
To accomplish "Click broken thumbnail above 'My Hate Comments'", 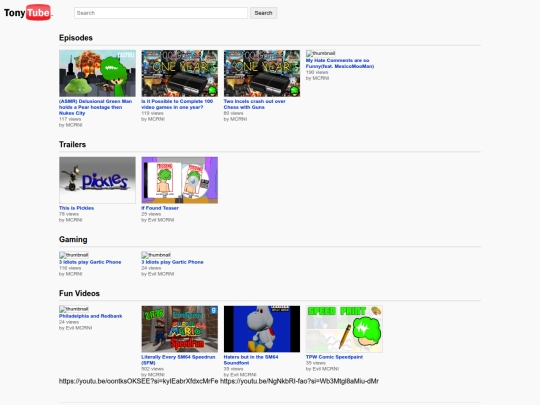I will click(x=321, y=53).
